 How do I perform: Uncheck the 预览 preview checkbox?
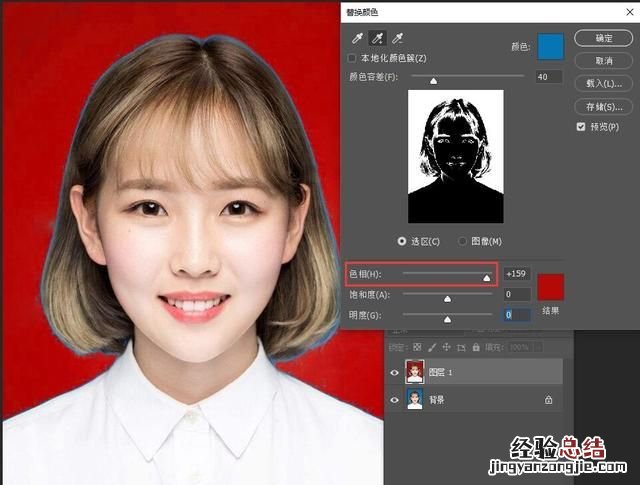(581, 127)
